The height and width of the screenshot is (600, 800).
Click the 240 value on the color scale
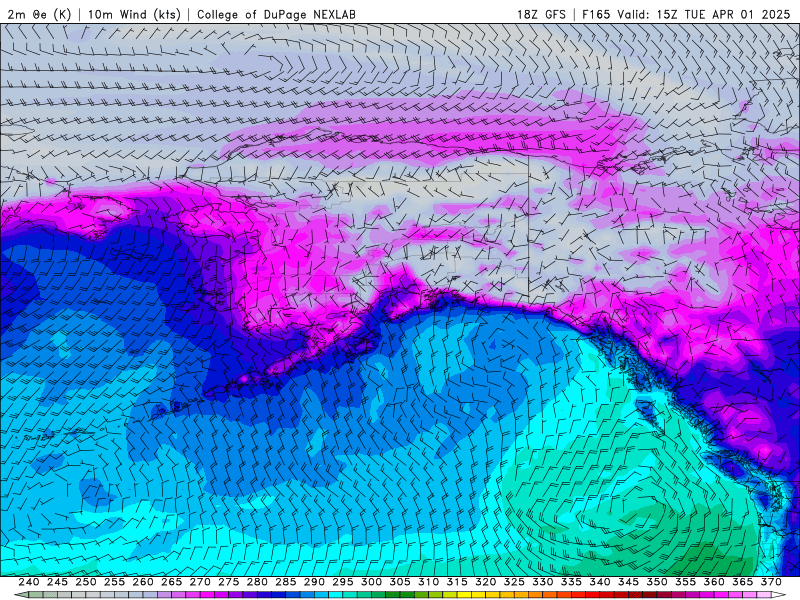(x=29, y=582)
